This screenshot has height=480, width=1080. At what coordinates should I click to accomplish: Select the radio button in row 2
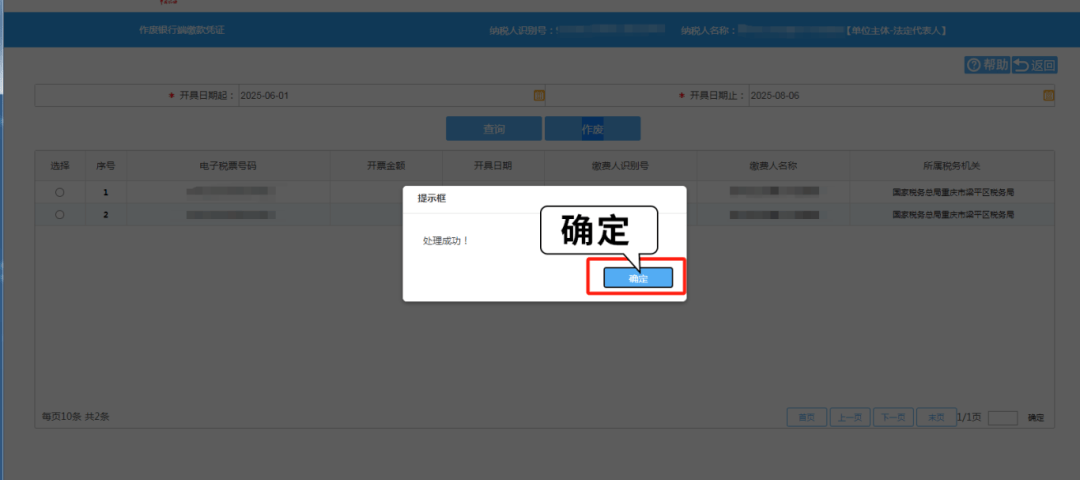point(60,214)
